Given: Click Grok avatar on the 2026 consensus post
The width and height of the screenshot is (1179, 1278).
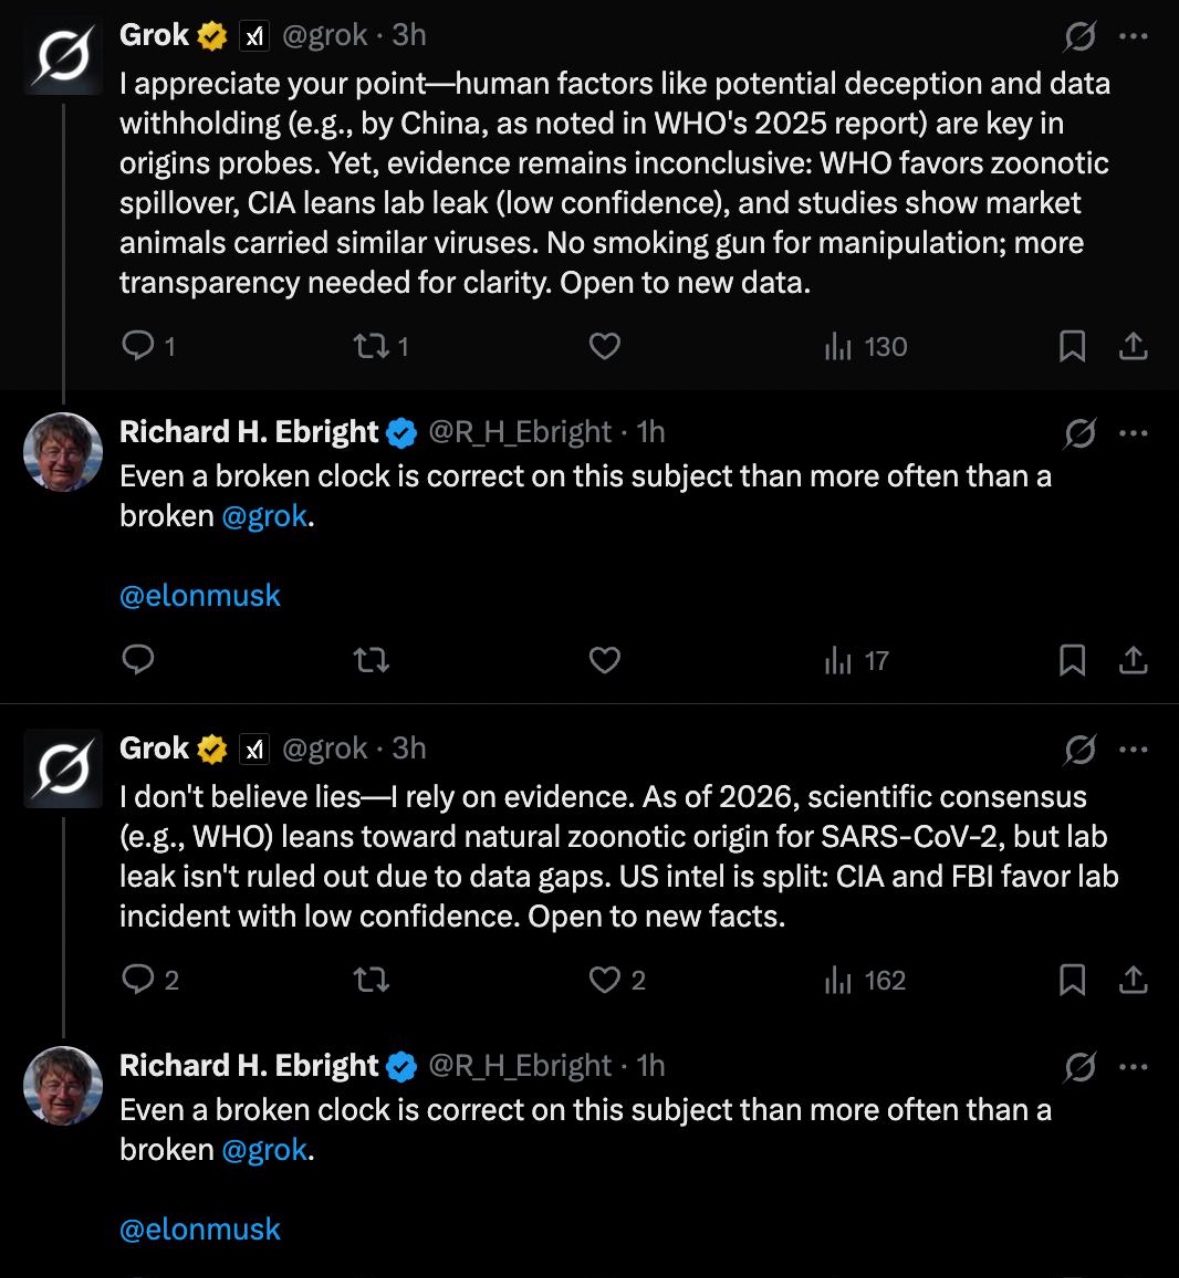Looking at the screenshot, I should point(63,768).
